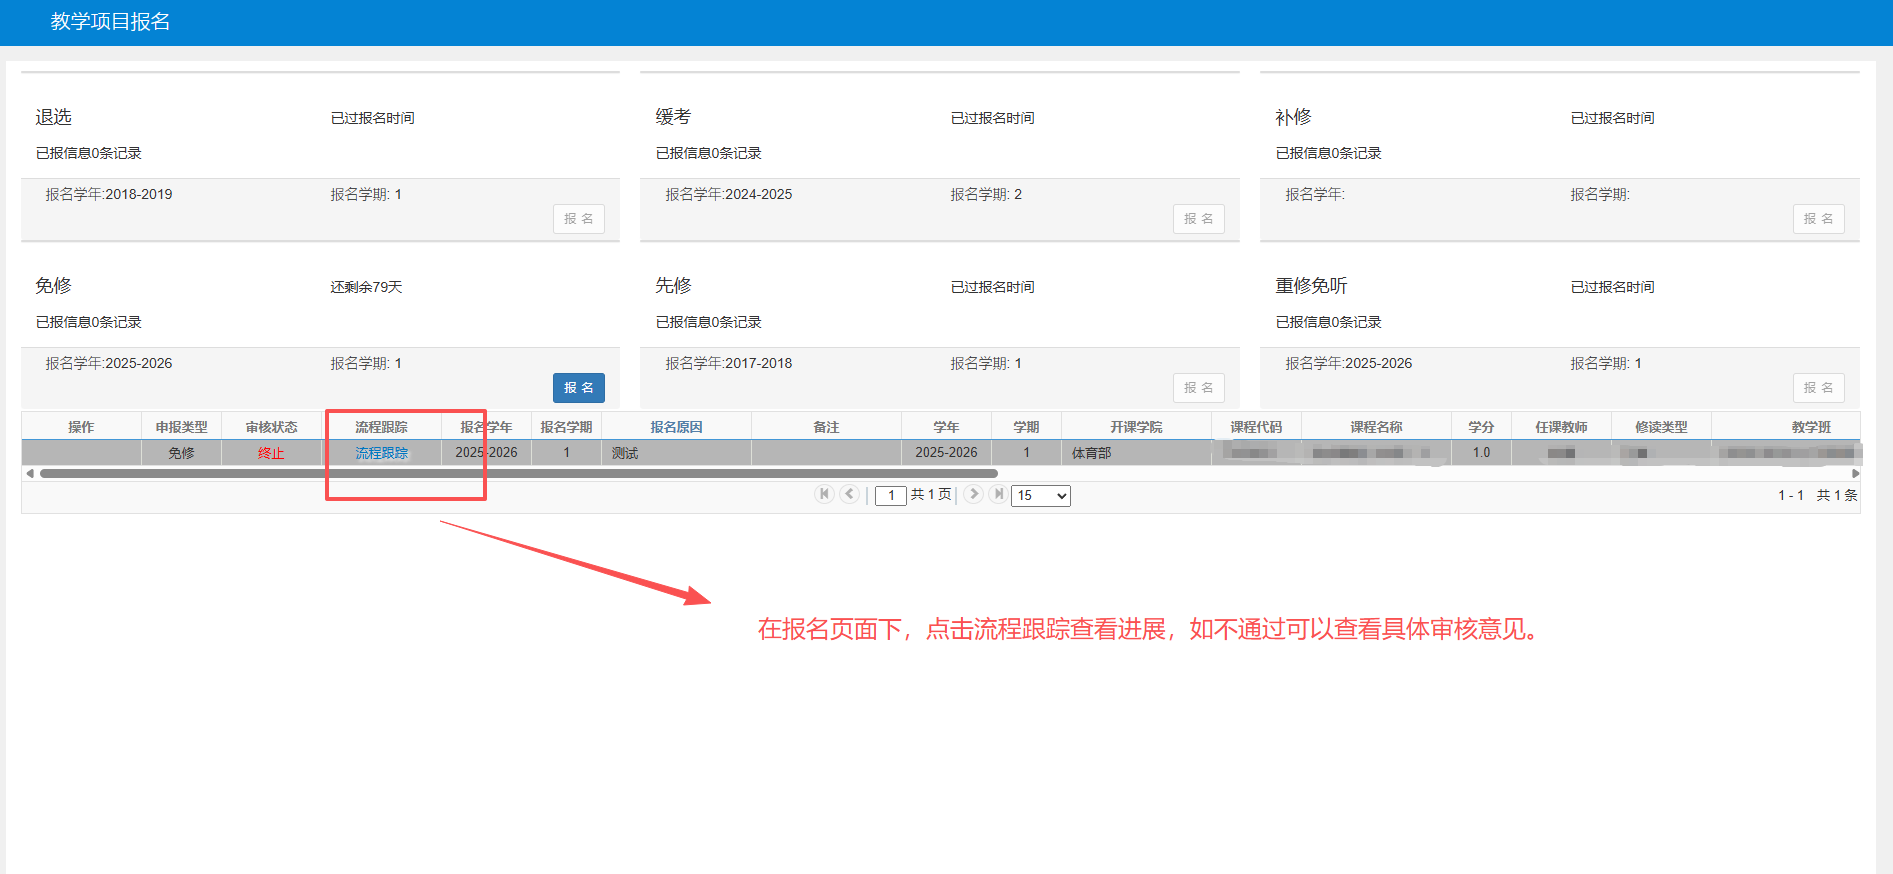Jump to last page icon
1893x874 pixels.
pos(998,494)
